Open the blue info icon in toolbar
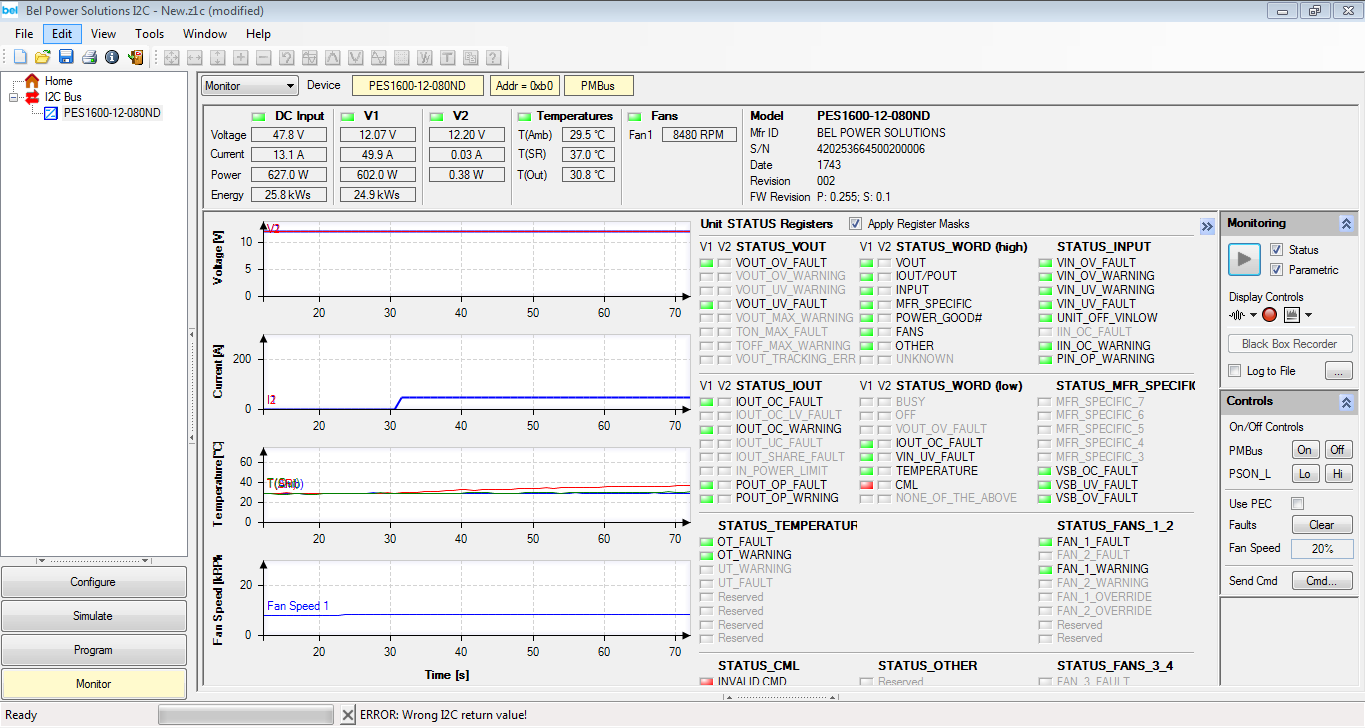Viewport: 1365px width, 728px height. 112,58
